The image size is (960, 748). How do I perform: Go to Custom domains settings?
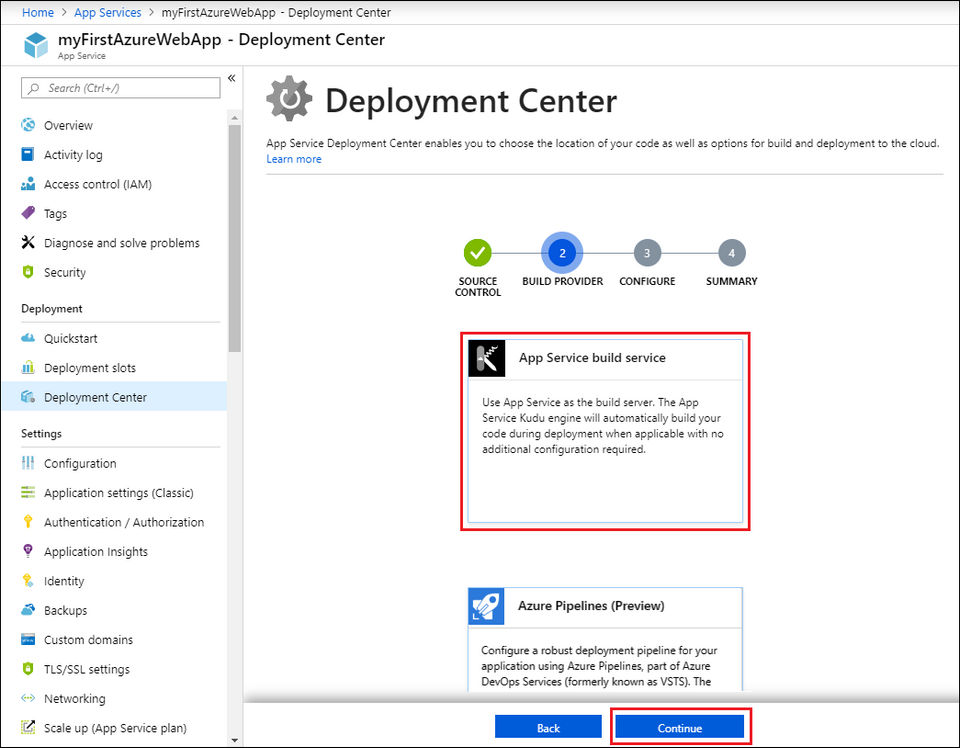(88, 639)
